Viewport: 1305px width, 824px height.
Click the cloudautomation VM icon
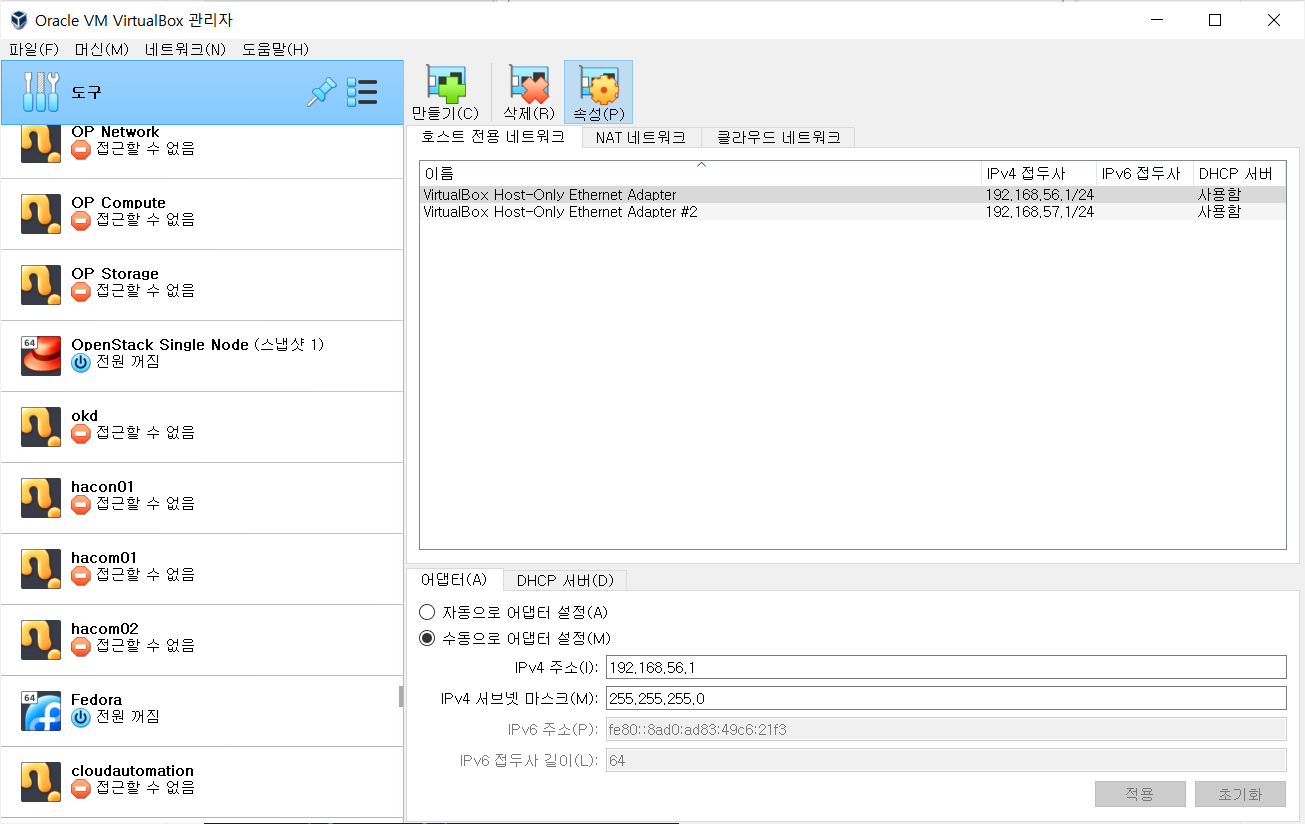click(x=41, y=782)
